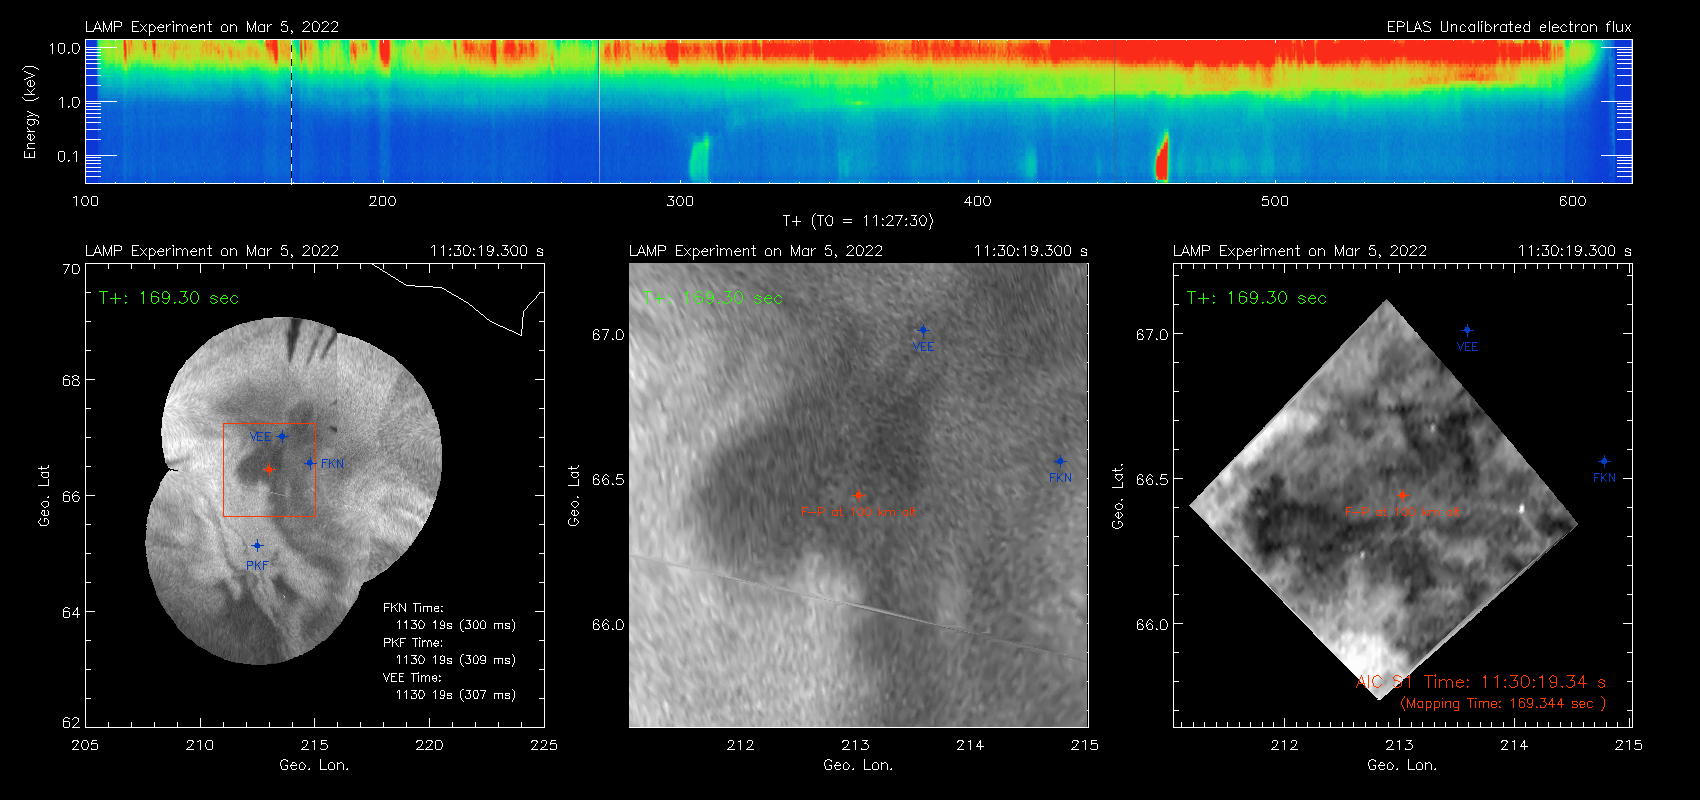Image resolution: width=1700 pixels, height=800 pixels.
Task: Click the 1.0 keV energy tick label
Action: tap(69, 102)
